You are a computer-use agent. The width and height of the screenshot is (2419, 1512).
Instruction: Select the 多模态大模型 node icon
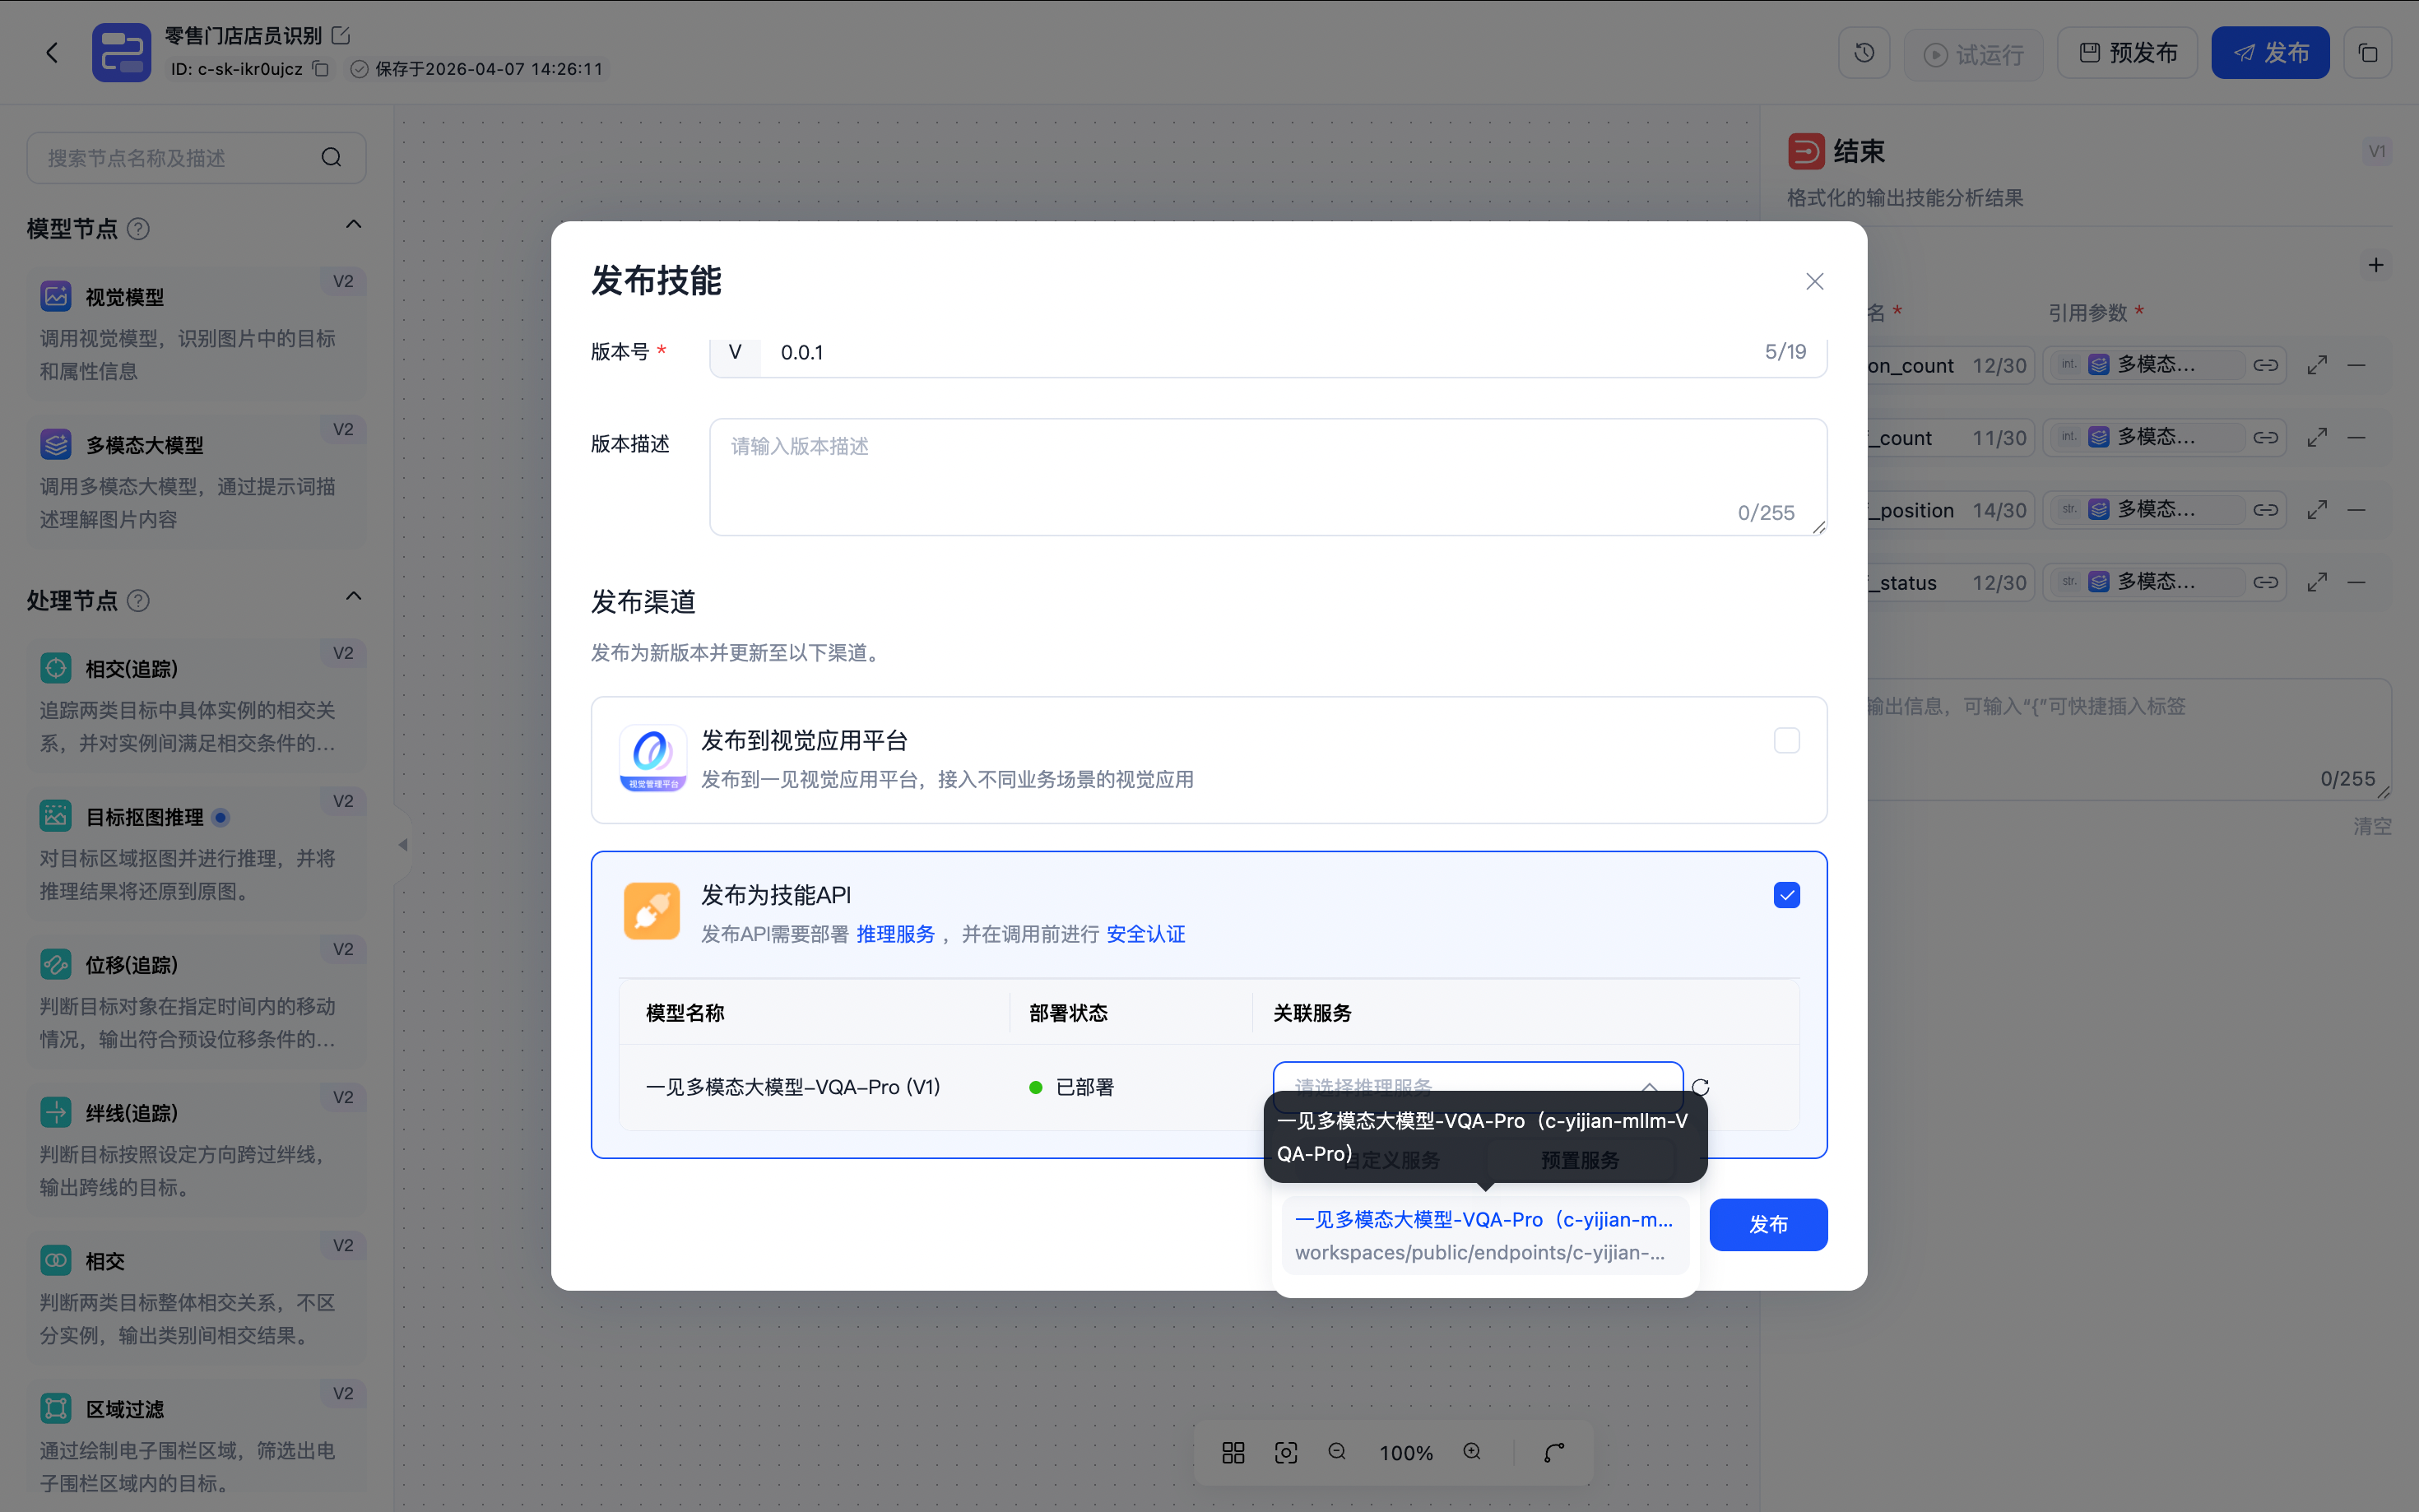point(56,444)
